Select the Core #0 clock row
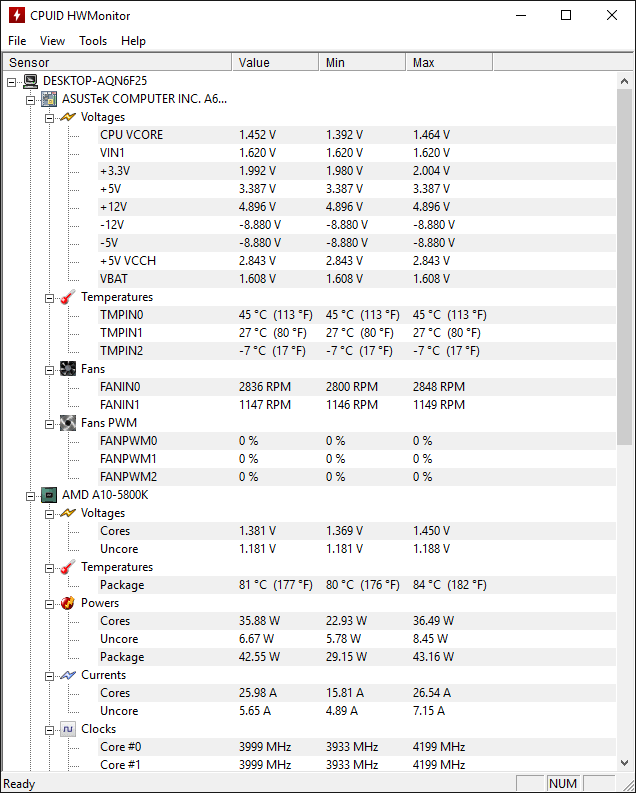The image size is (636, 793). click(x=357, y=747)
